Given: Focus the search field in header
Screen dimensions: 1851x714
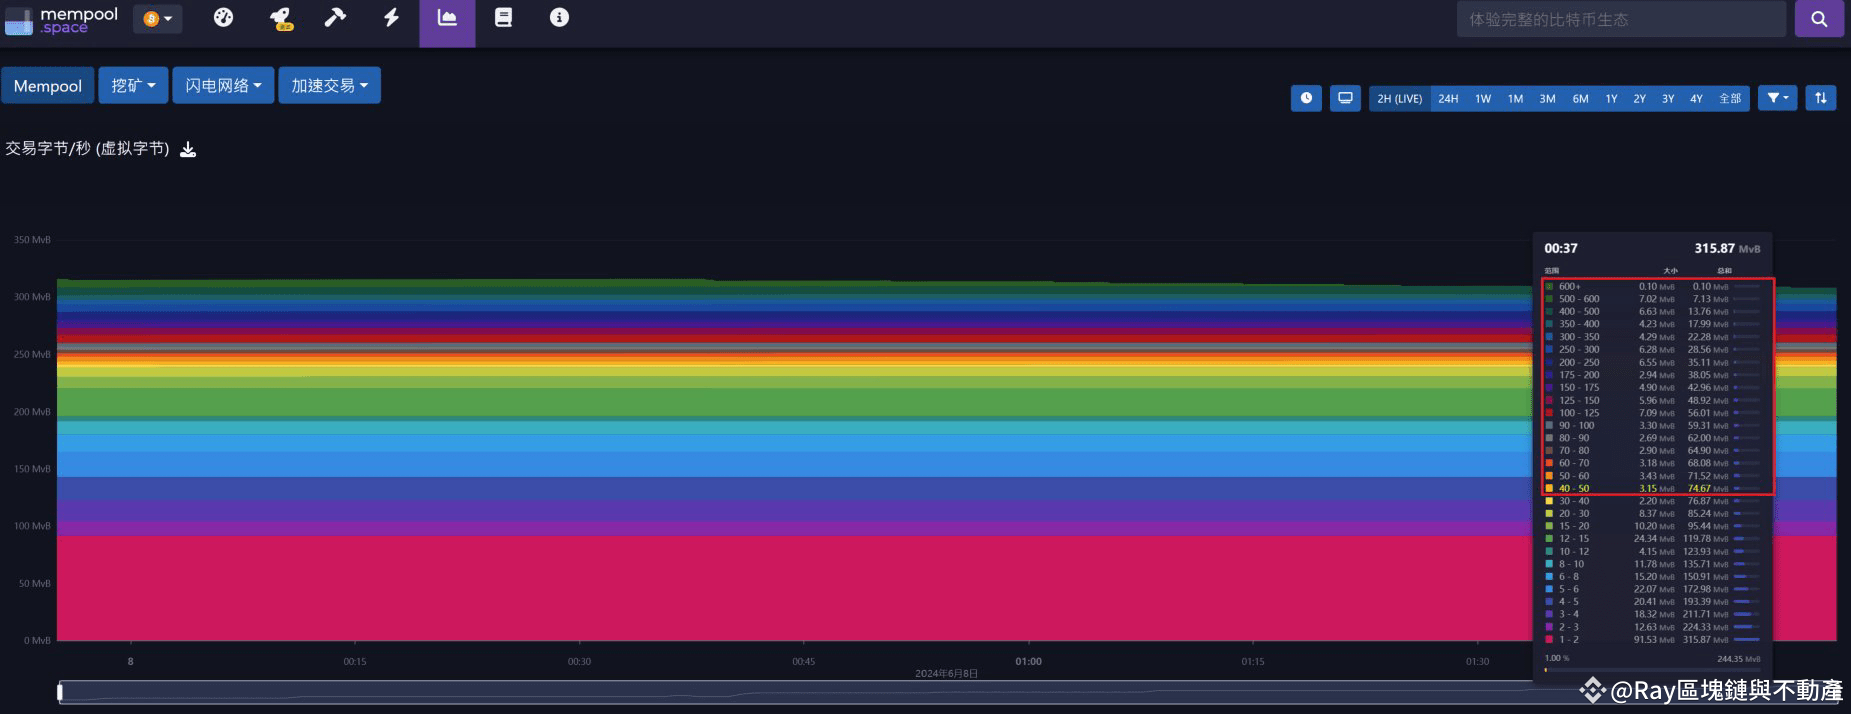Looking at the screenshot, I should (x=1621, y=19).
